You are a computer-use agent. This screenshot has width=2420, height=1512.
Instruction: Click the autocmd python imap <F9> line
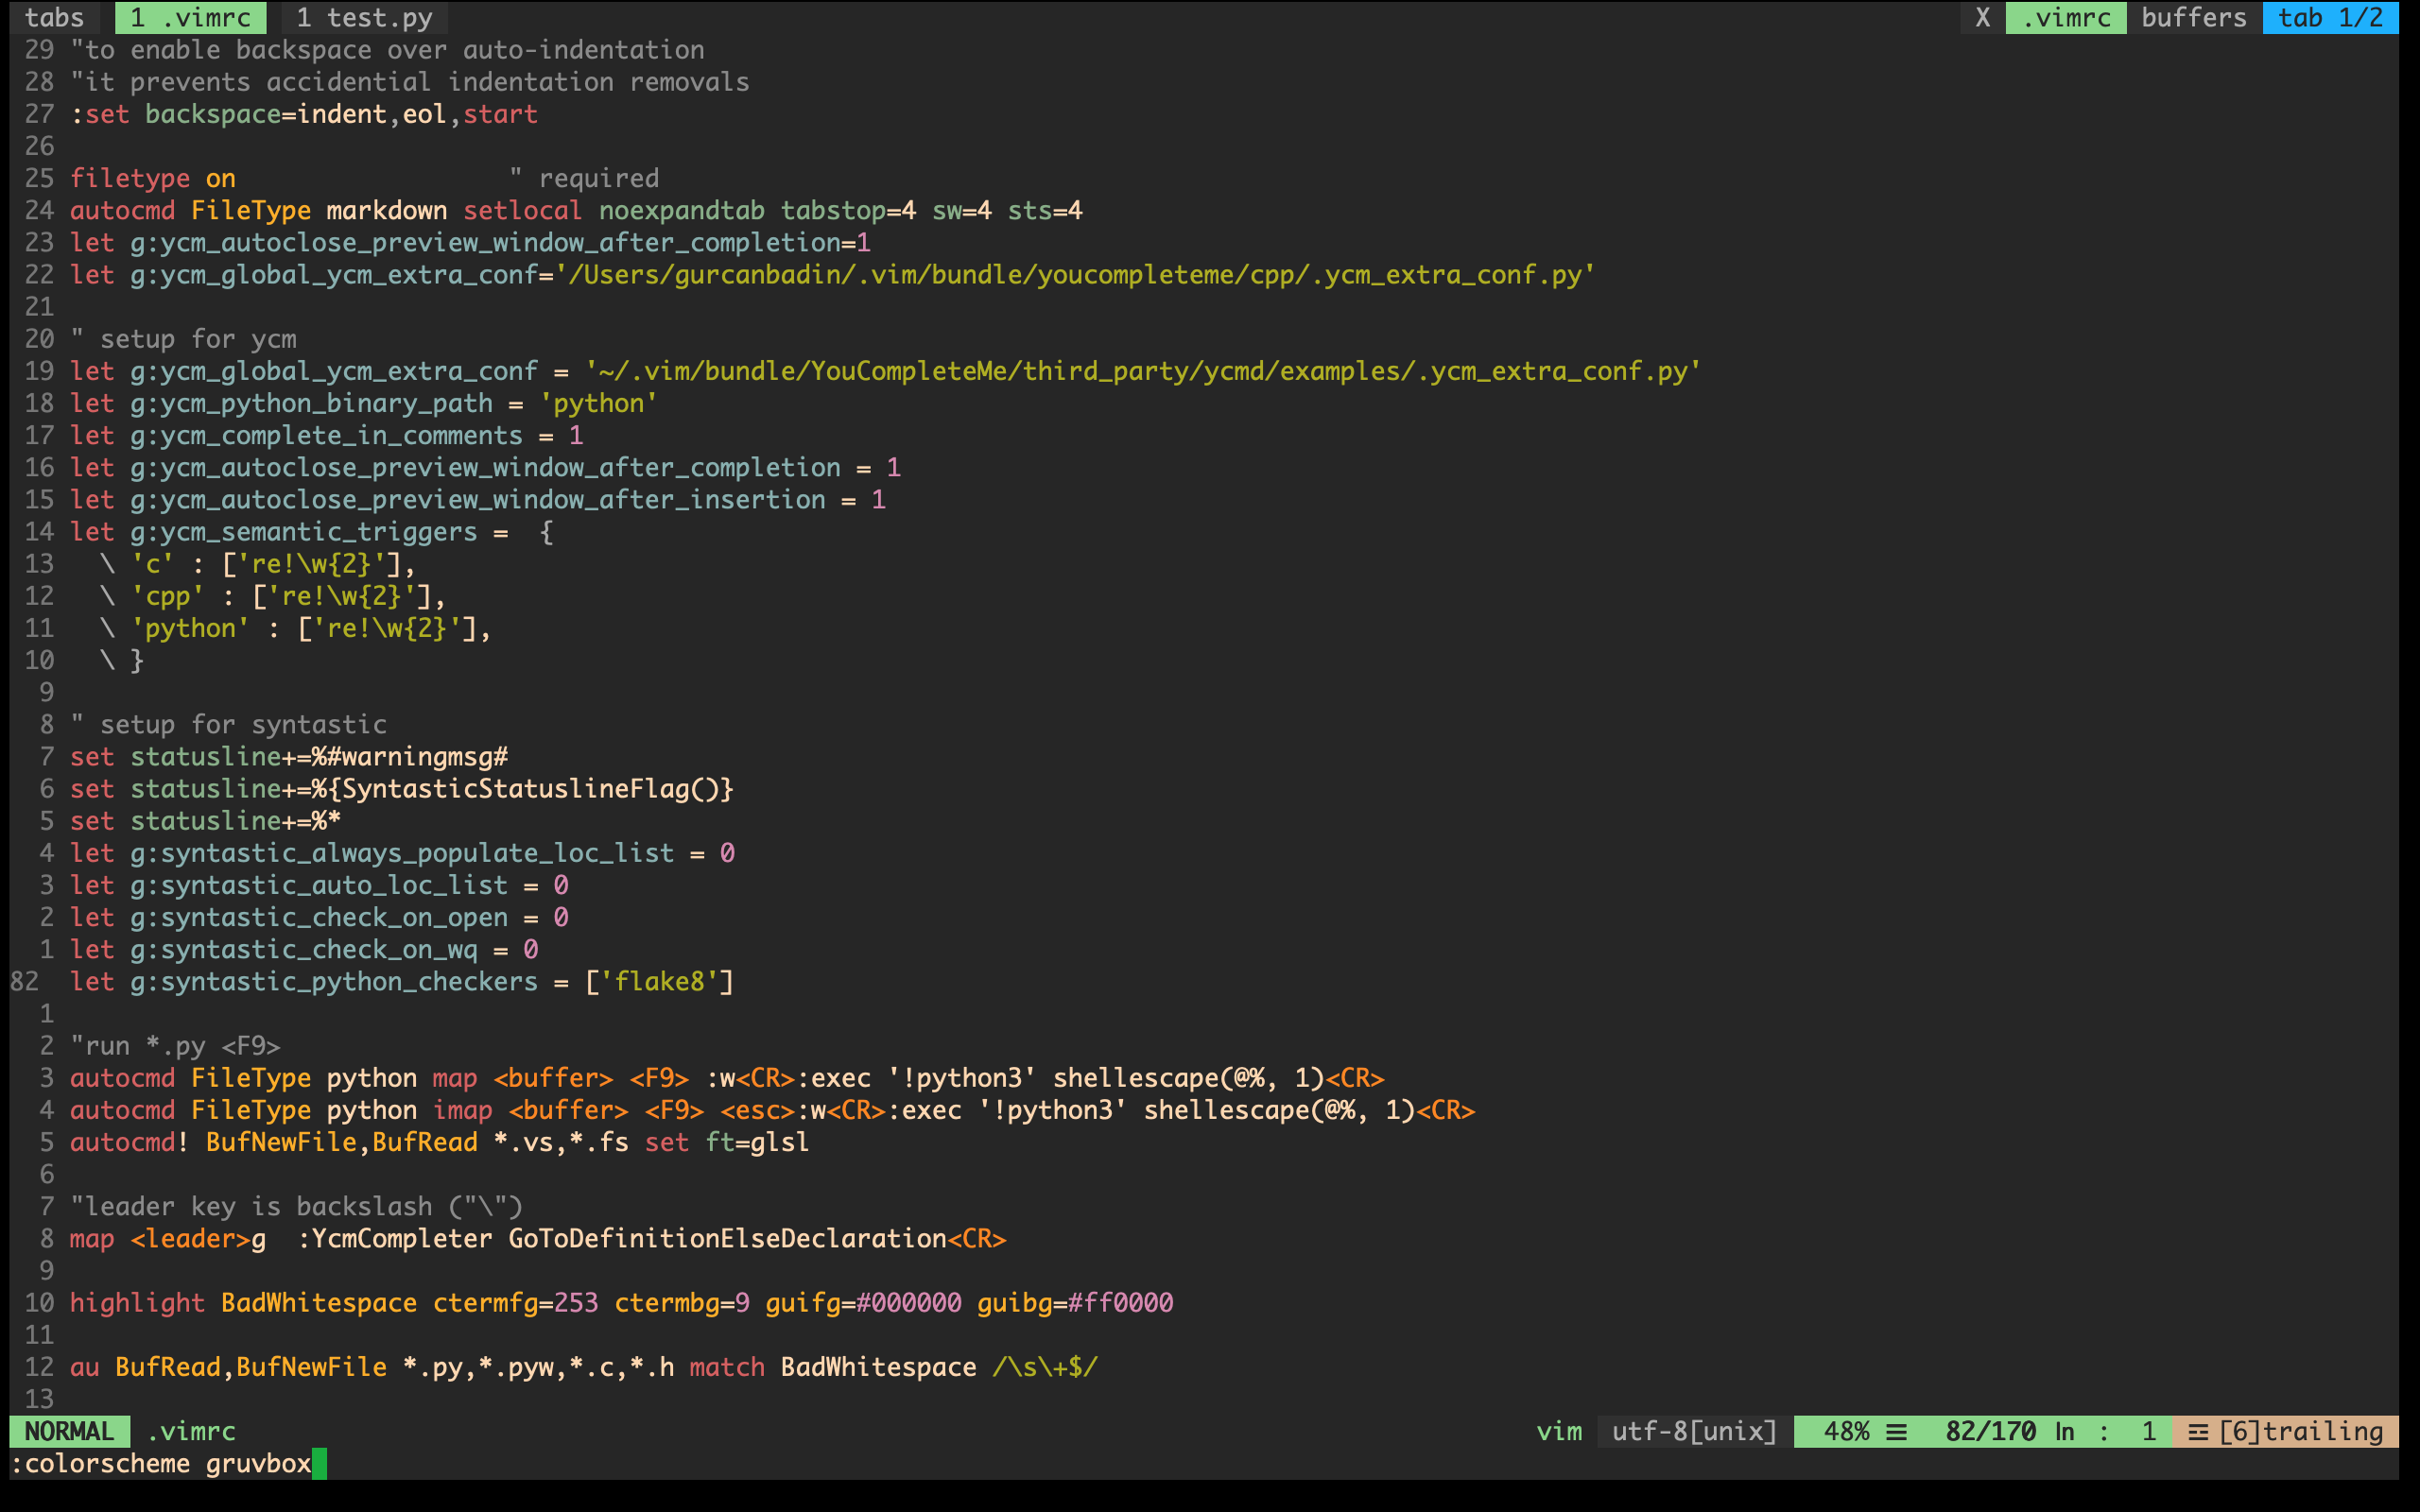point(772,1110)
